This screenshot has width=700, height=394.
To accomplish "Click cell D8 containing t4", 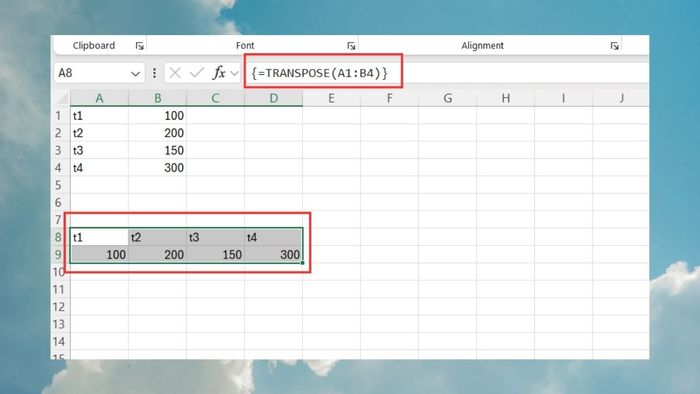I will (273, 237).
